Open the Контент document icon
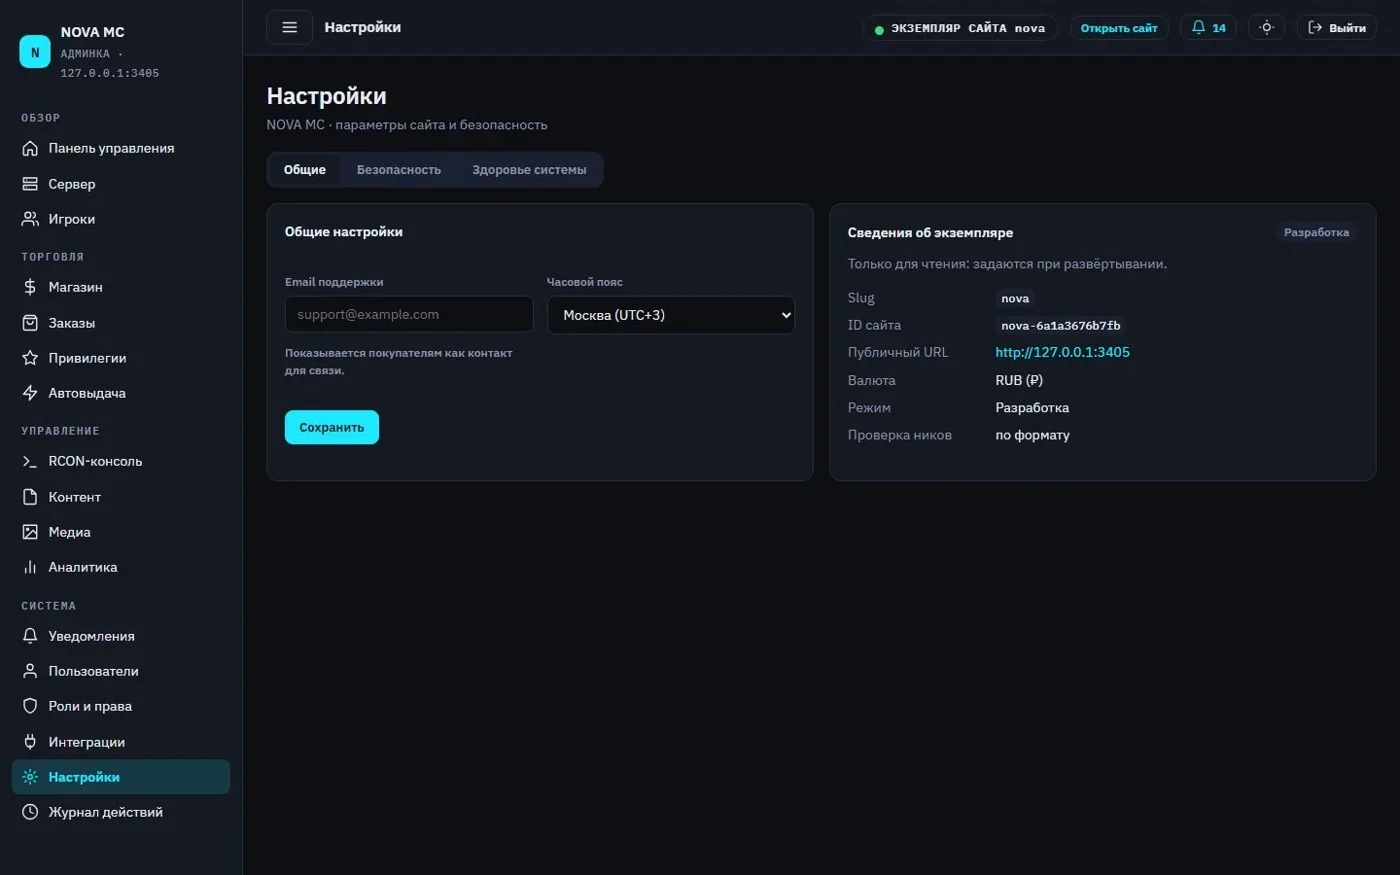Viewport: 1400px width, 875px height. coord(30,497)
